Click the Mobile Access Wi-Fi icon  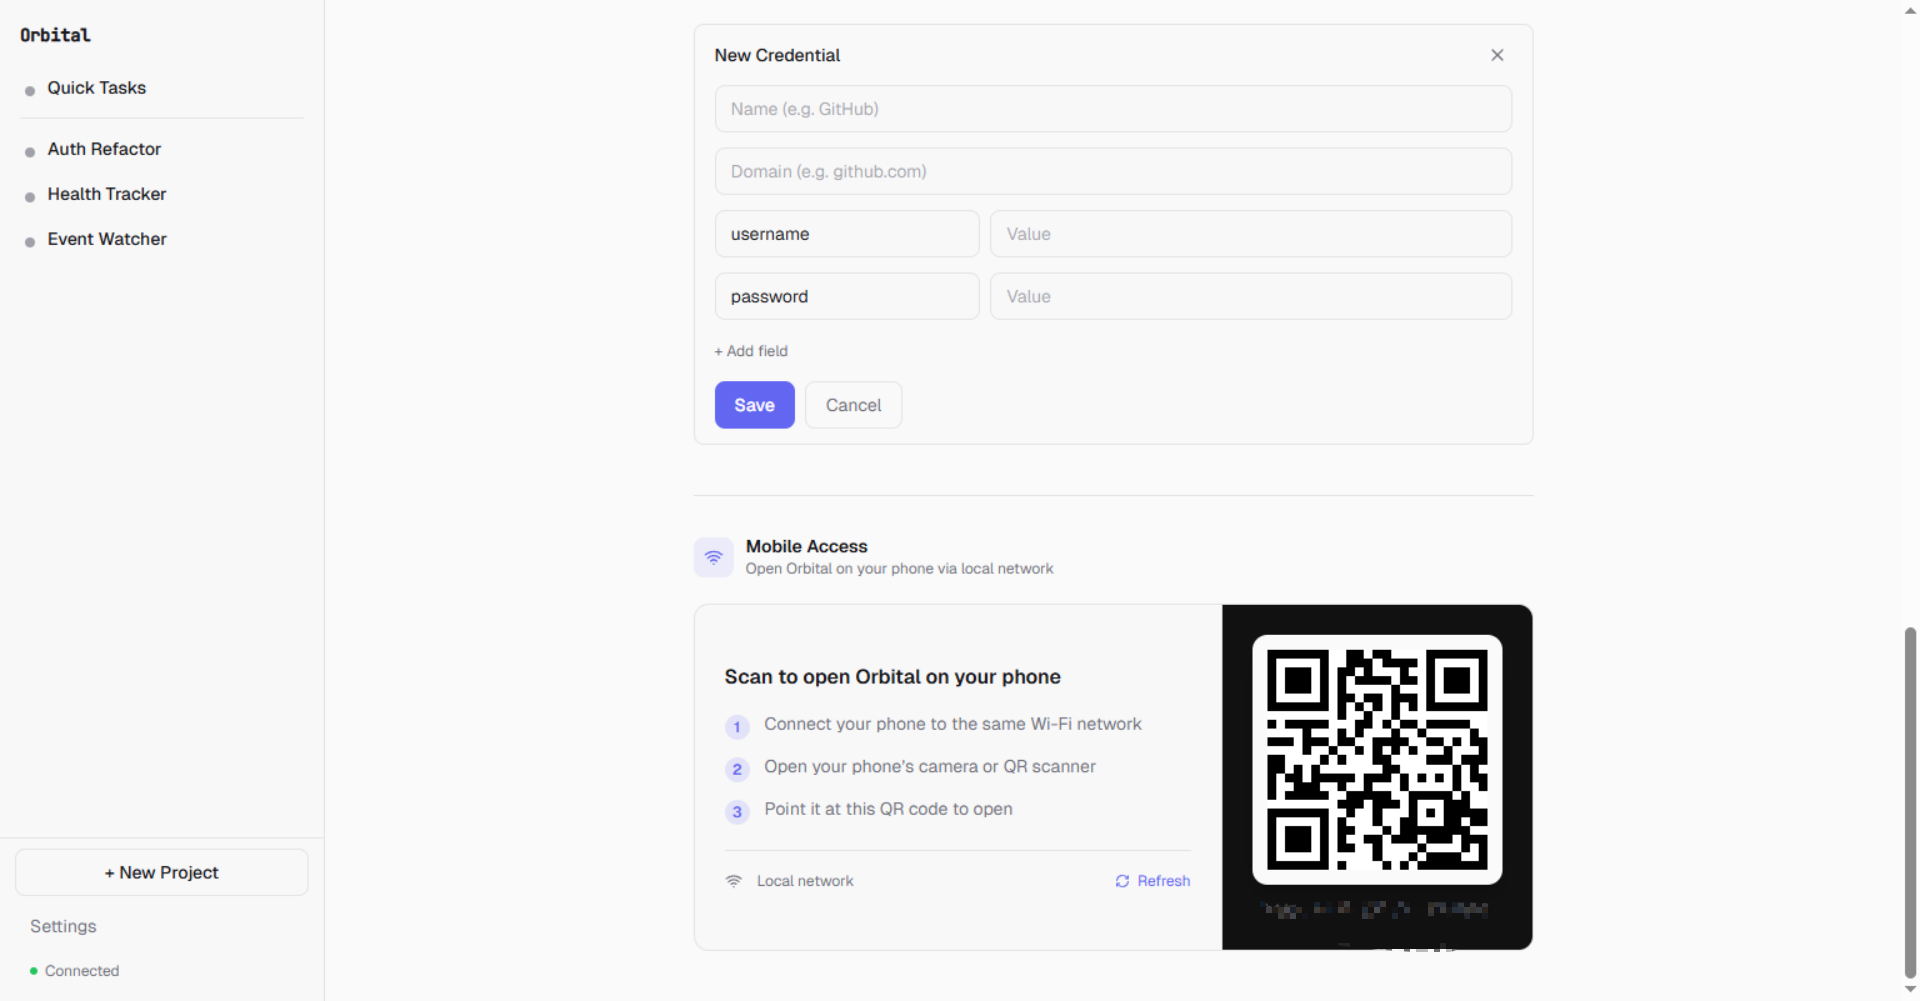[713, 557]
